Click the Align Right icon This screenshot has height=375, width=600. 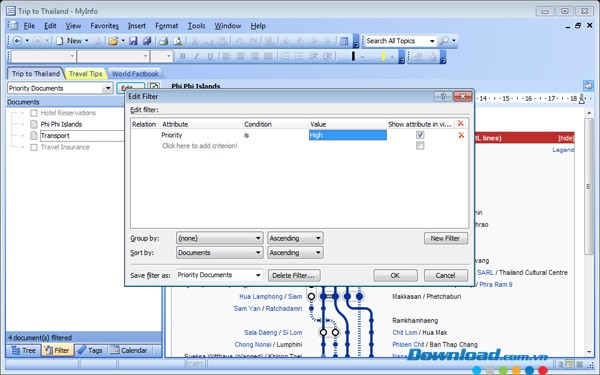[x=254, y=56]
